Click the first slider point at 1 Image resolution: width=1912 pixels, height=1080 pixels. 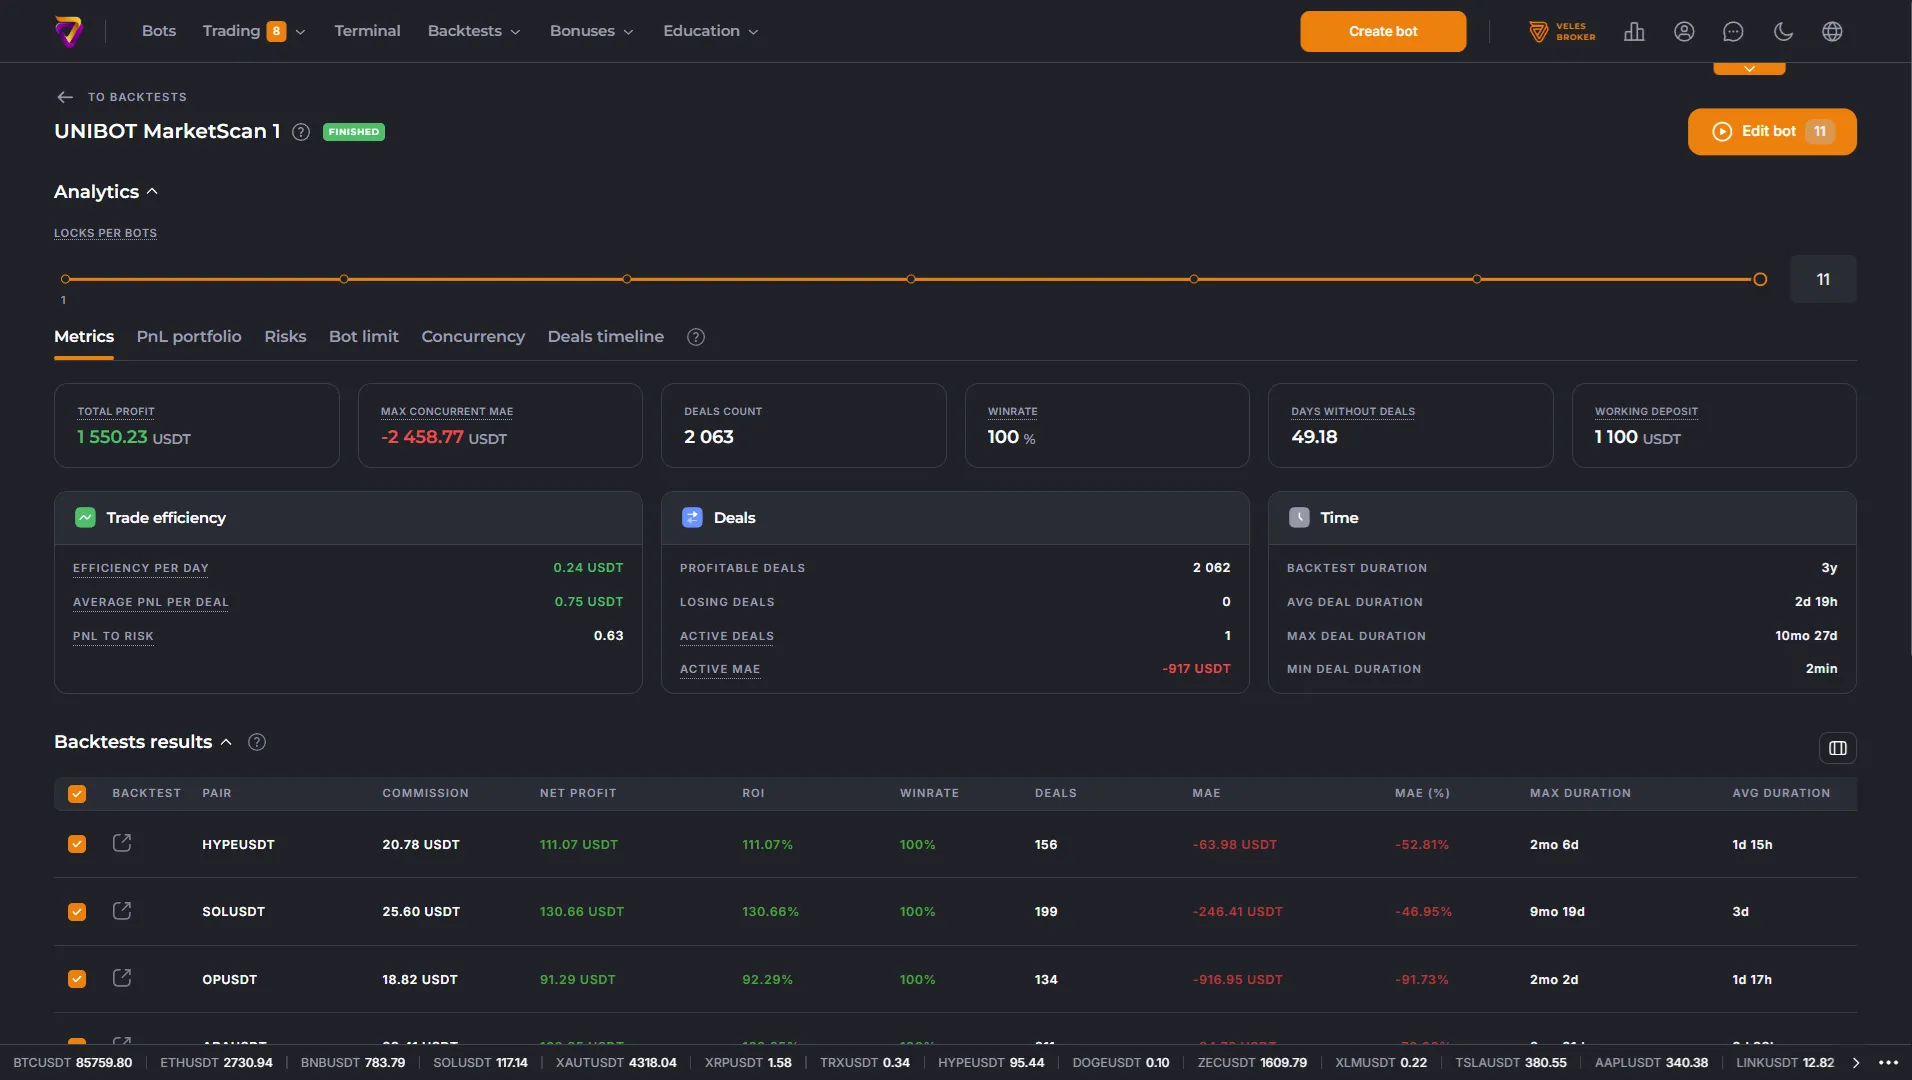(x=65, y=280)
